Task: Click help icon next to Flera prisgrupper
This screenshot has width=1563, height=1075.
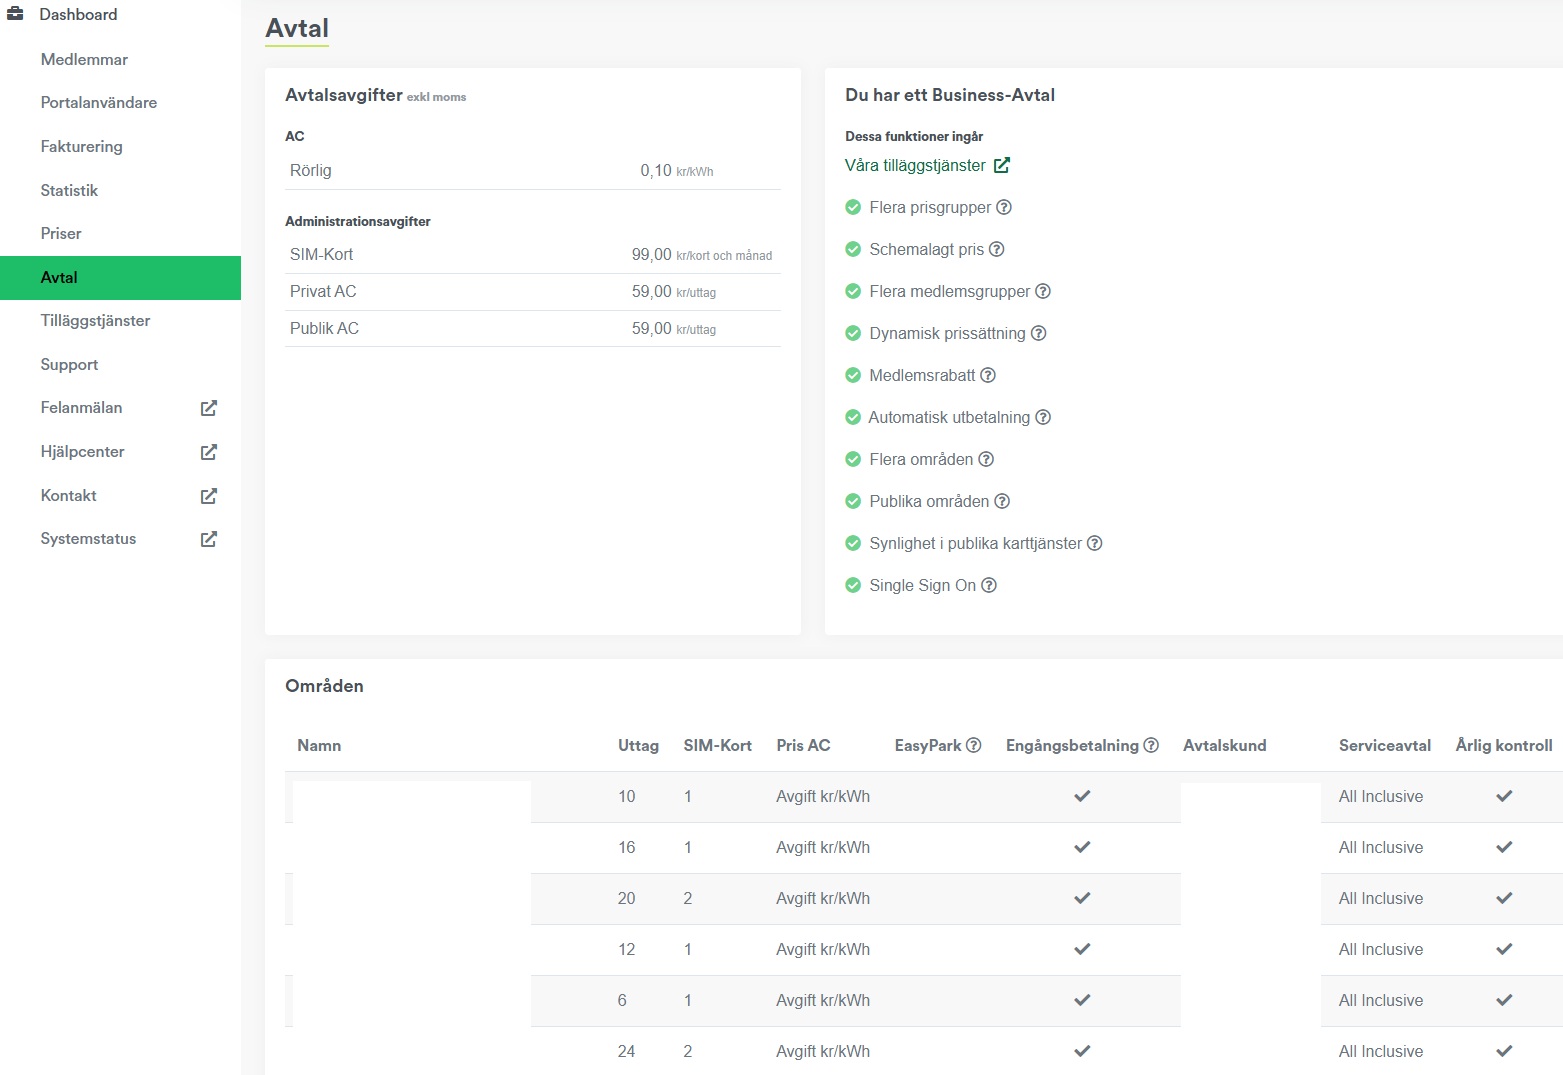Action: (1004, 207)
